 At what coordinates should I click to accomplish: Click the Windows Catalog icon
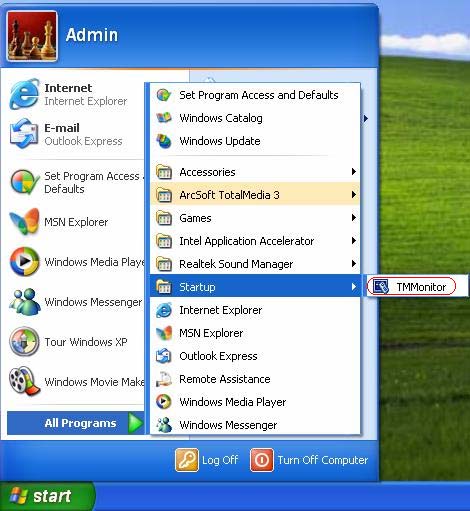tap(164, 118)
